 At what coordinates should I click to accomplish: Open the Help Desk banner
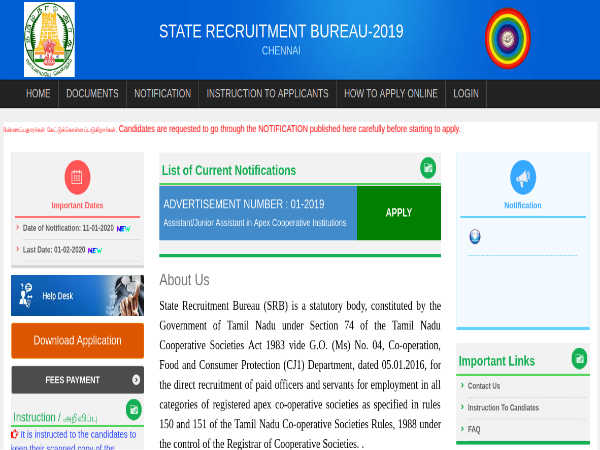(77, 296)
